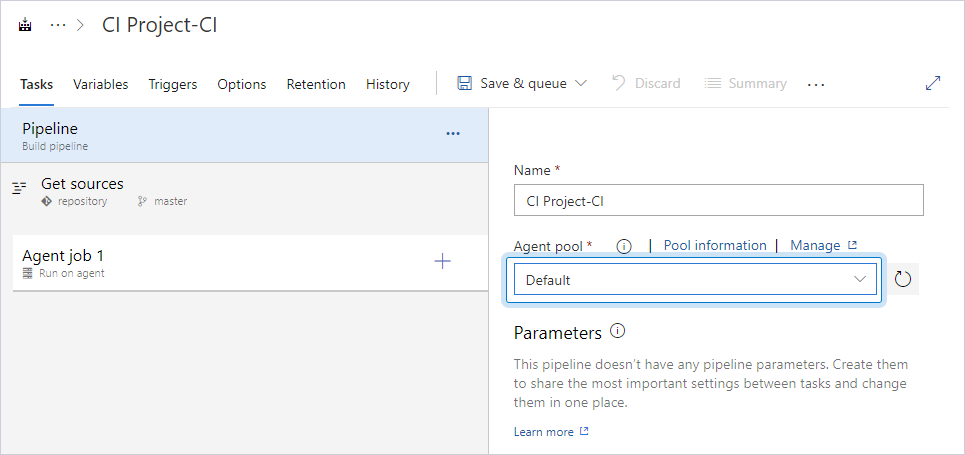Click the Learn more link
Screen dimensions: 965x455
pos(543,432)
